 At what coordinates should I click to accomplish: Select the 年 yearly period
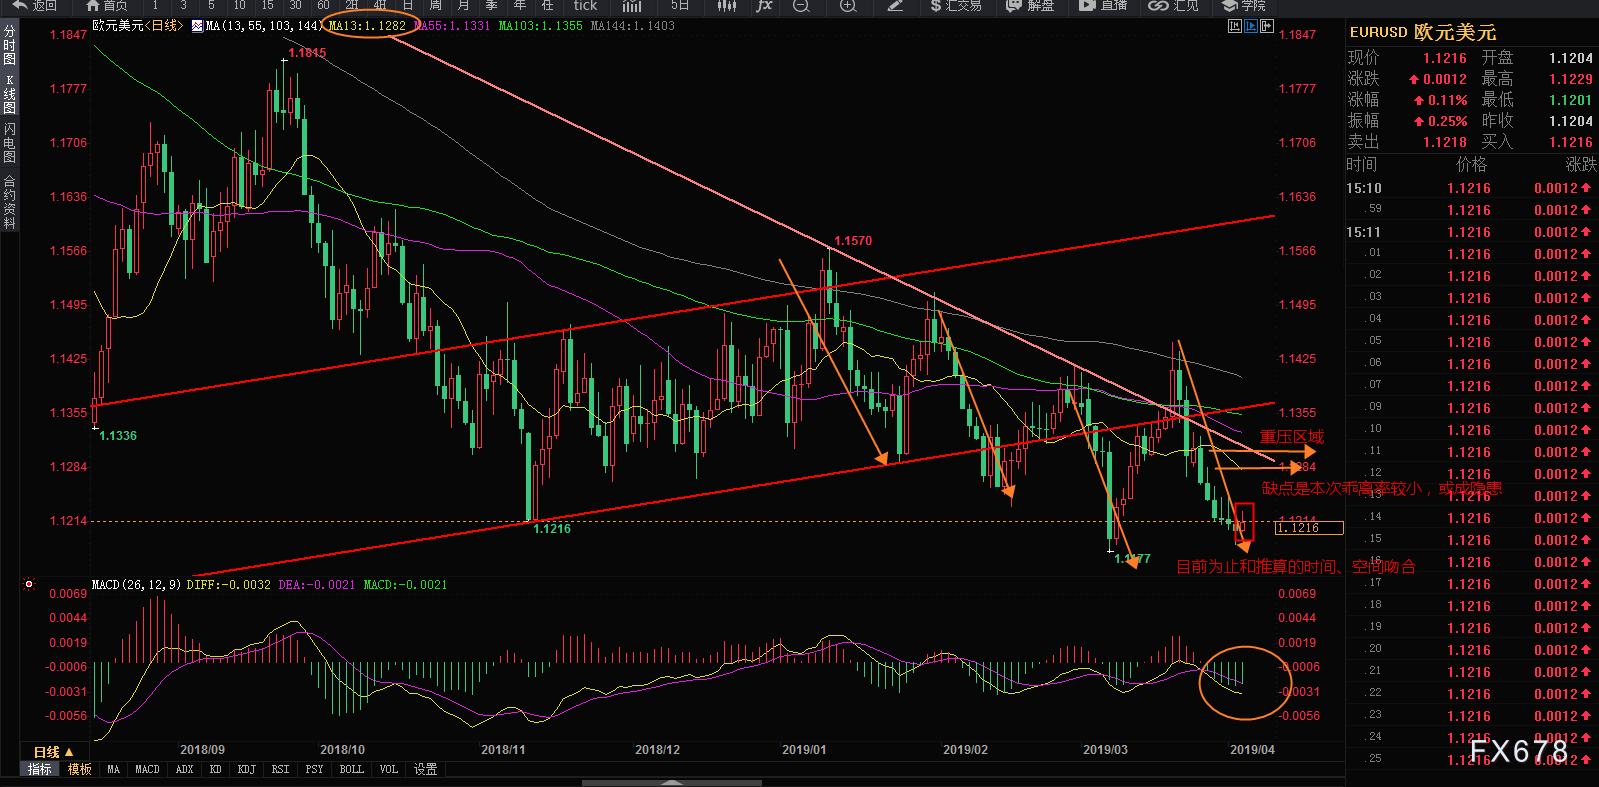(x=519, y=5)
